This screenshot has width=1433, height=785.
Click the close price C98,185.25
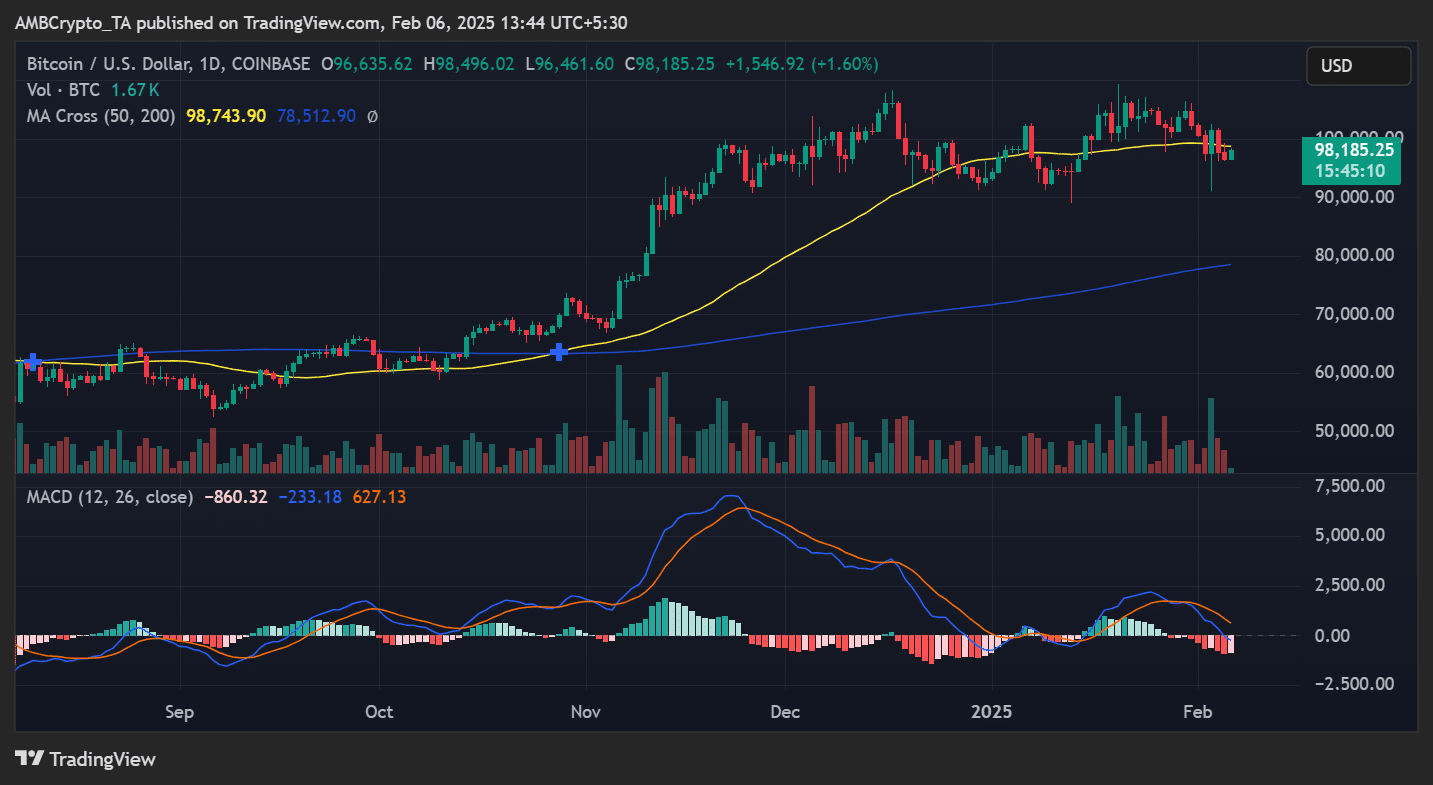coord(669,64)
